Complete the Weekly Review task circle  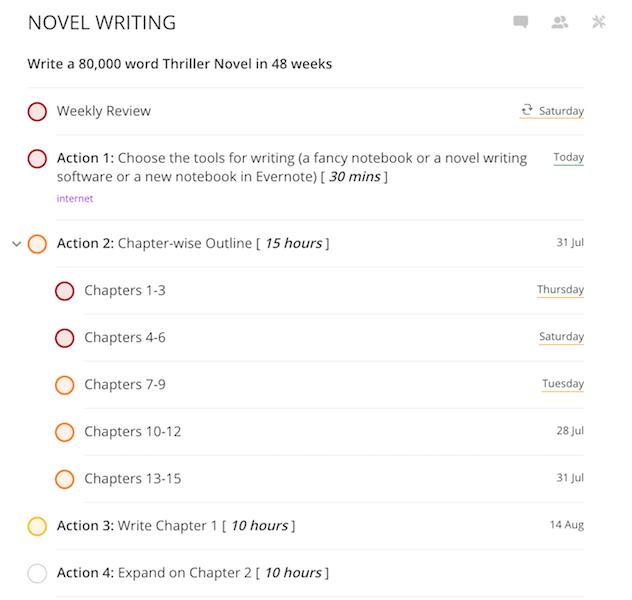pos(37,112)
